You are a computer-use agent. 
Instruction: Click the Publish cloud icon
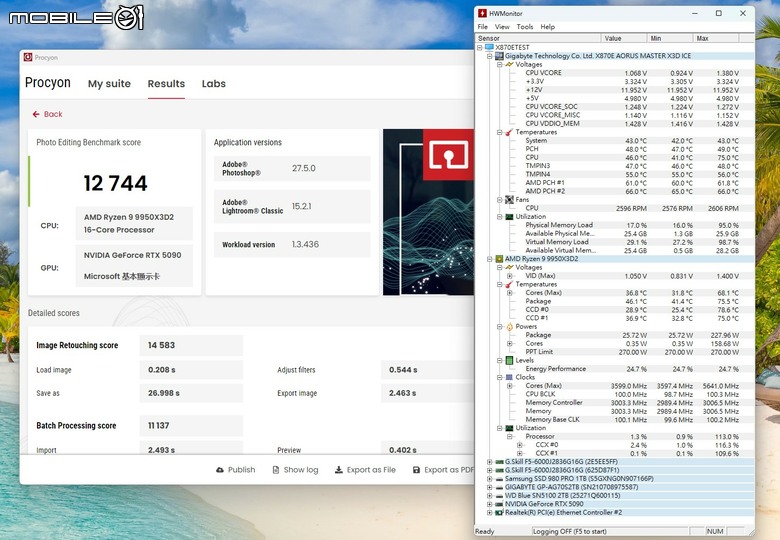220,470
